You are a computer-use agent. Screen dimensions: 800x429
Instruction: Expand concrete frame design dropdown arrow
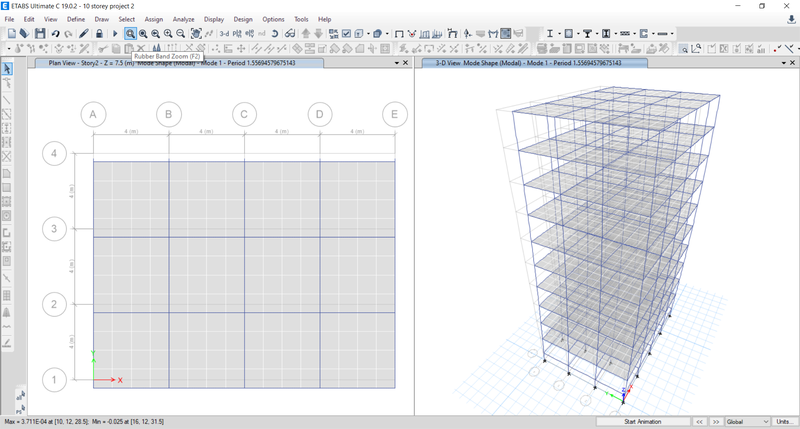click(x=578, y=34)
